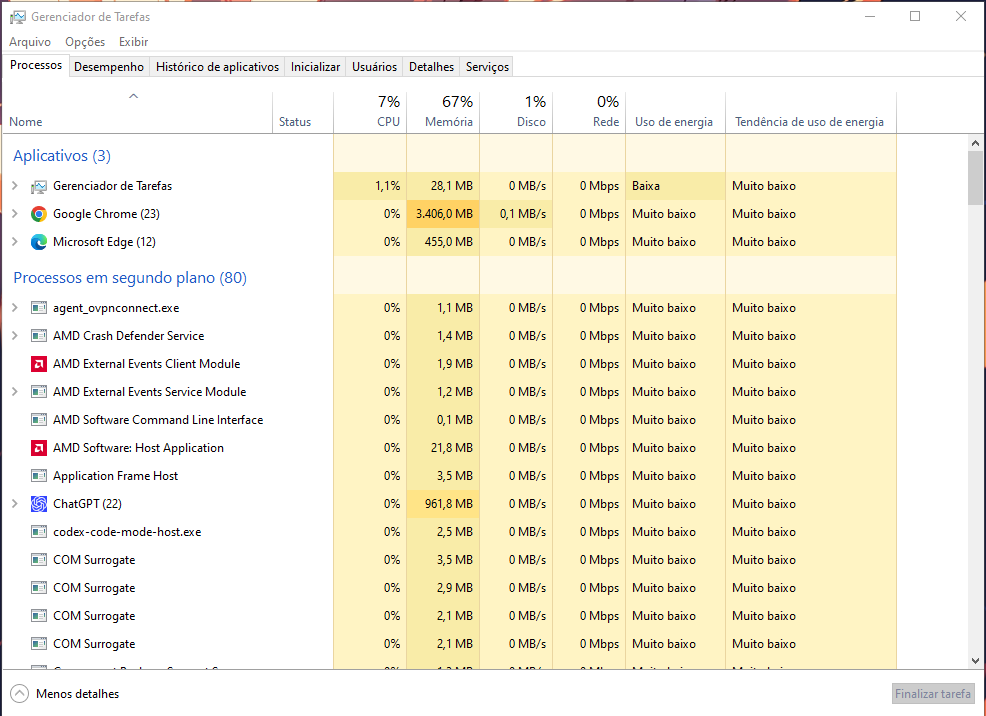Sort by Tendência de uso de energia column
Viewport: 986px width, 716px height.
pos(811,112)
